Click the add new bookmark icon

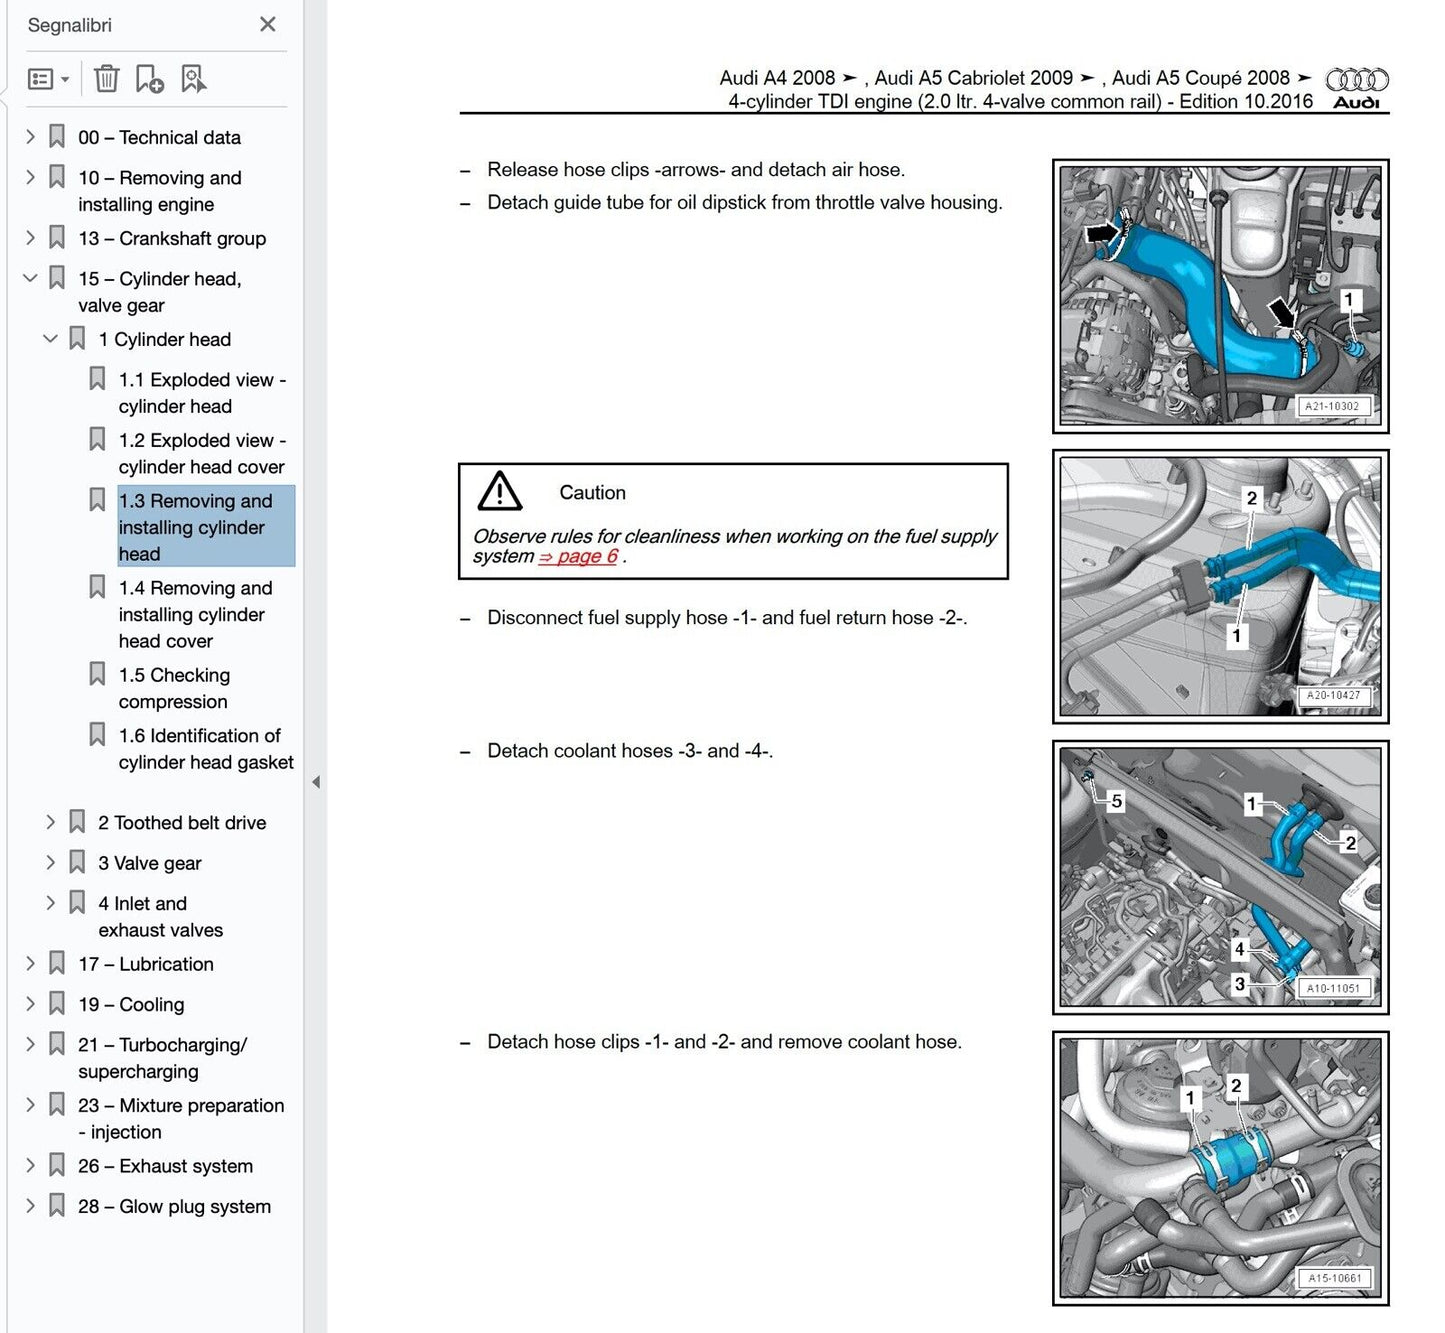click(149, 79)
